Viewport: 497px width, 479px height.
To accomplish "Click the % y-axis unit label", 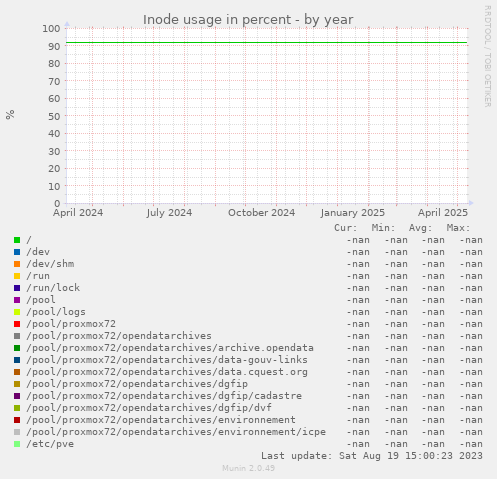I will pos(10,114).
